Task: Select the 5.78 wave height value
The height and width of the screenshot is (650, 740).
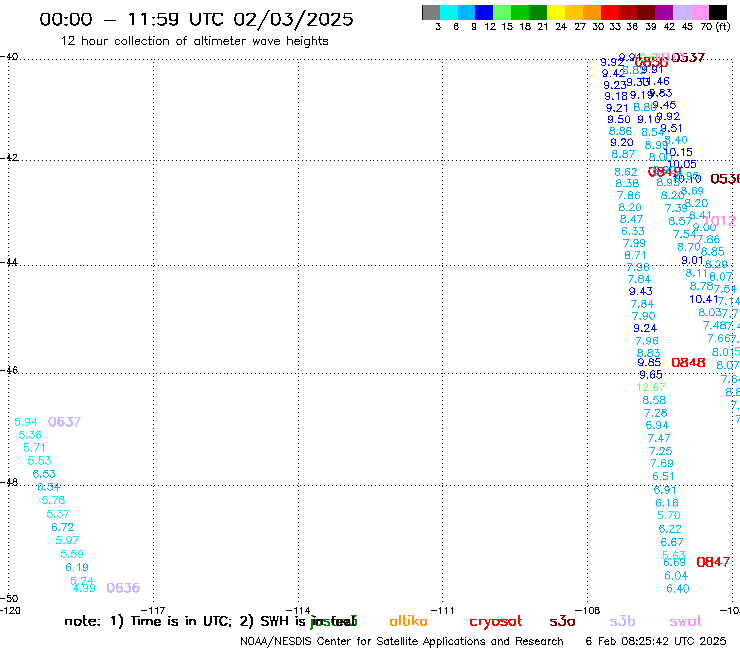Action: point(53,500)
